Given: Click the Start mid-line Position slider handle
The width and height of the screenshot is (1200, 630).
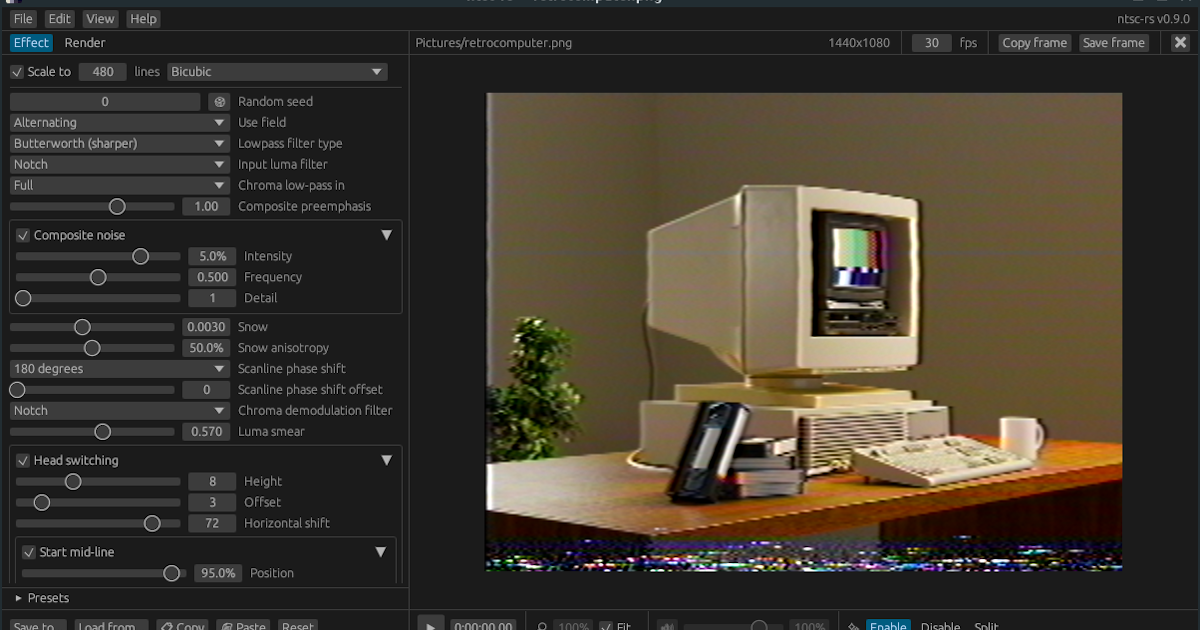Looking at the screenshot, I should (172, 573).
